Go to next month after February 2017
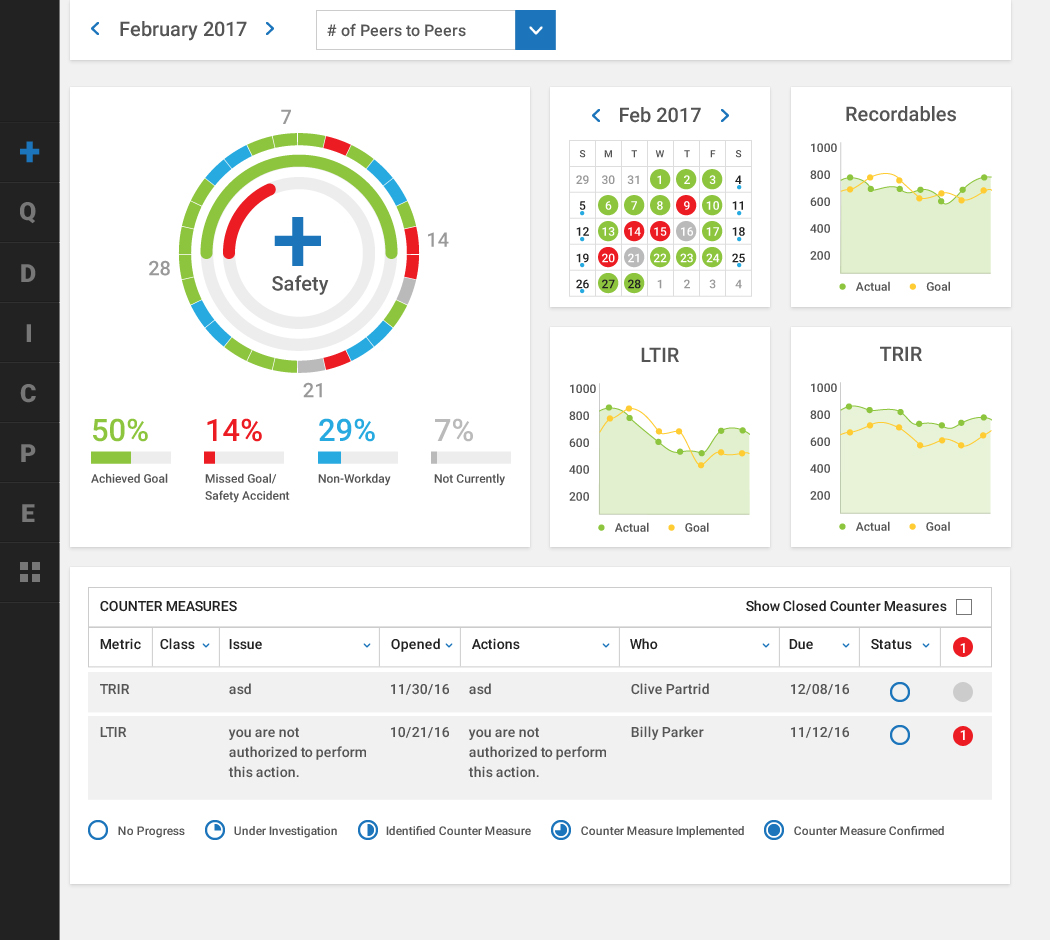 [270, 29]
